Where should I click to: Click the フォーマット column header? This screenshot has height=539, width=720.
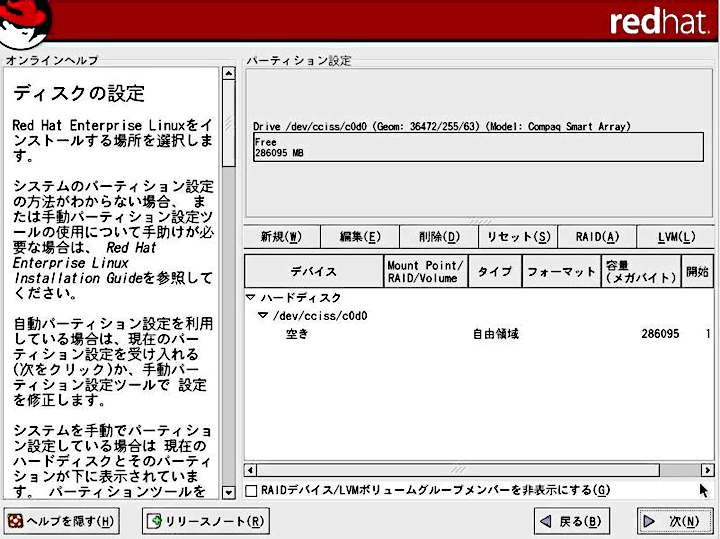[x=562, y=271]
